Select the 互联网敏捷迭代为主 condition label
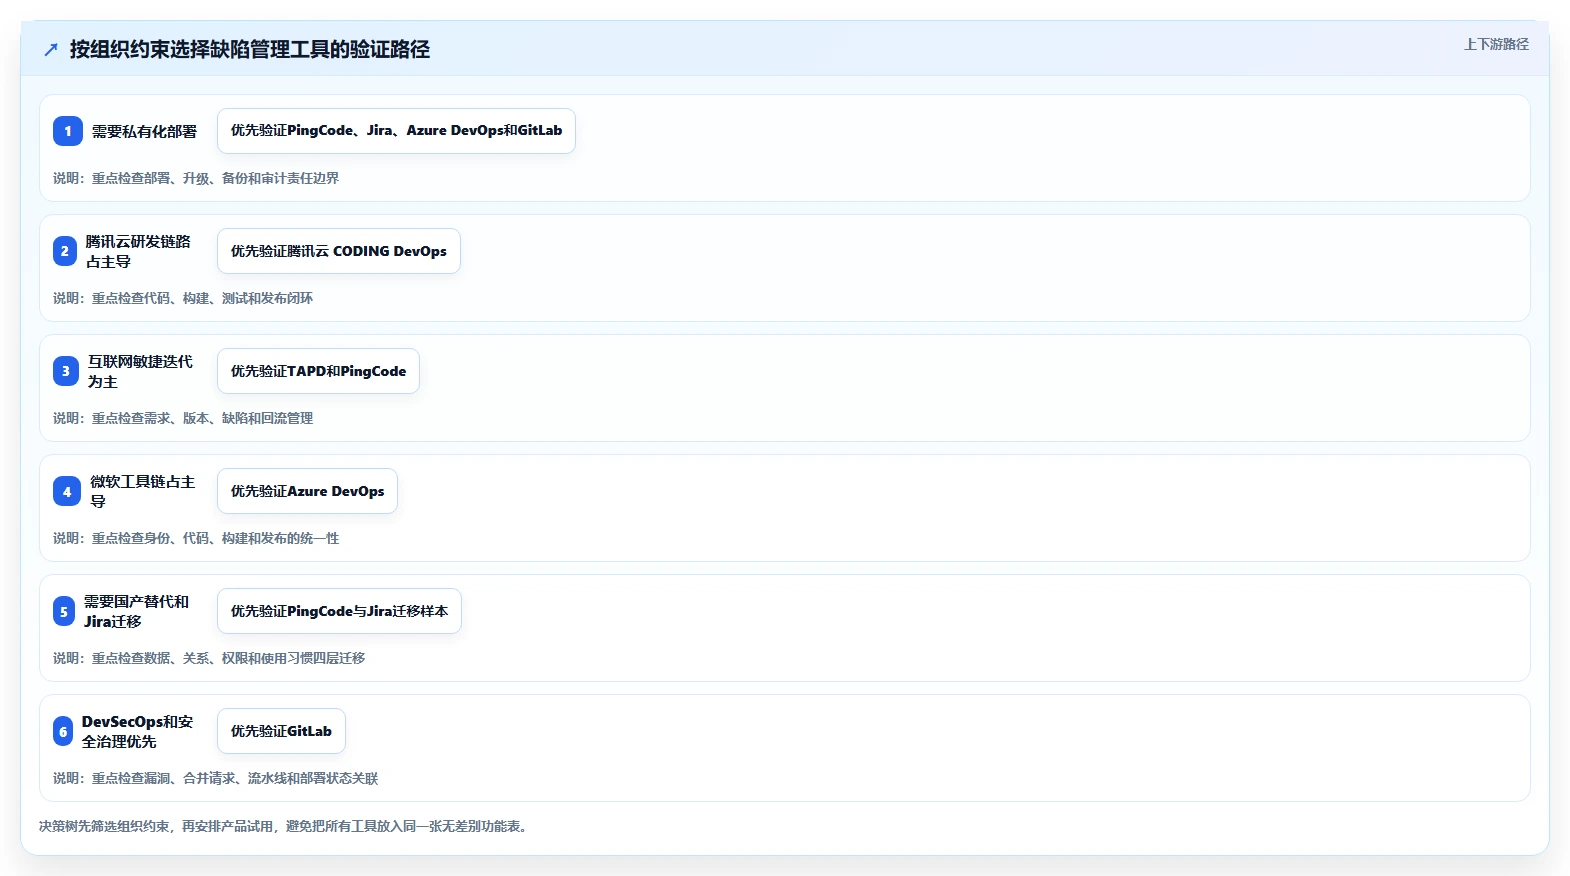The width and height of the screenshot is (1570, 876). click(x=140, y=371)
